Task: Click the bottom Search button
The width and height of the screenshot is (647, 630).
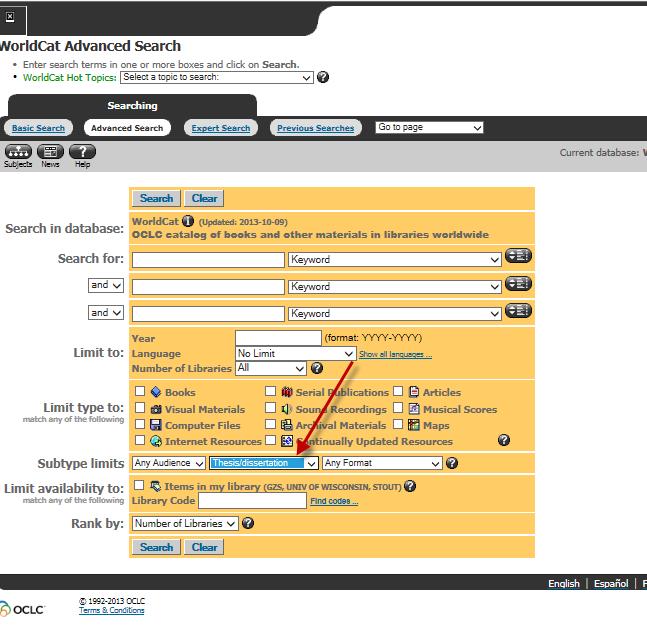Action: click(x=156, y=547)
